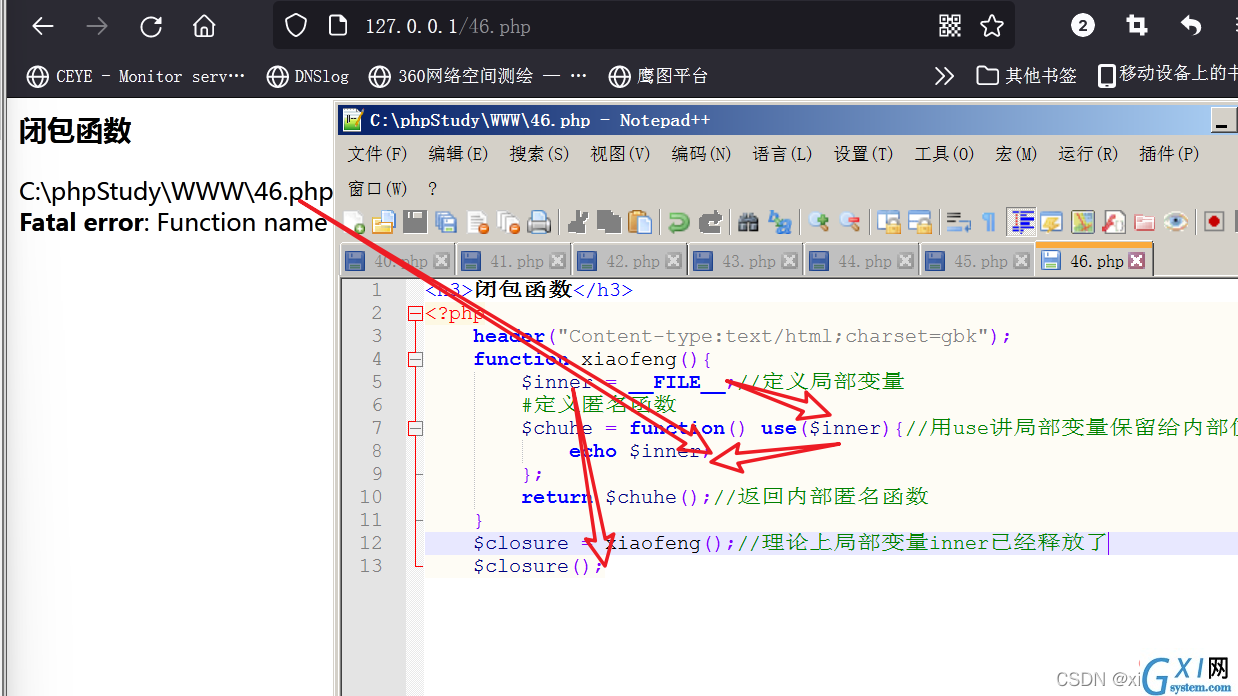1238x696 pixels.
Task: Open the 视图(V) menu
Action: pos(620,154)
